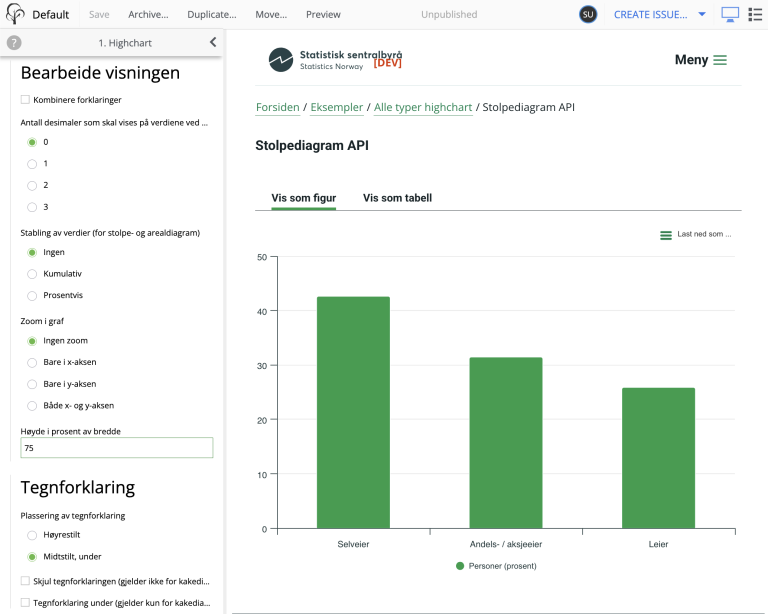Toggle the monitor preview icon
Screen dimensions: 768x614
click(730, 15)
